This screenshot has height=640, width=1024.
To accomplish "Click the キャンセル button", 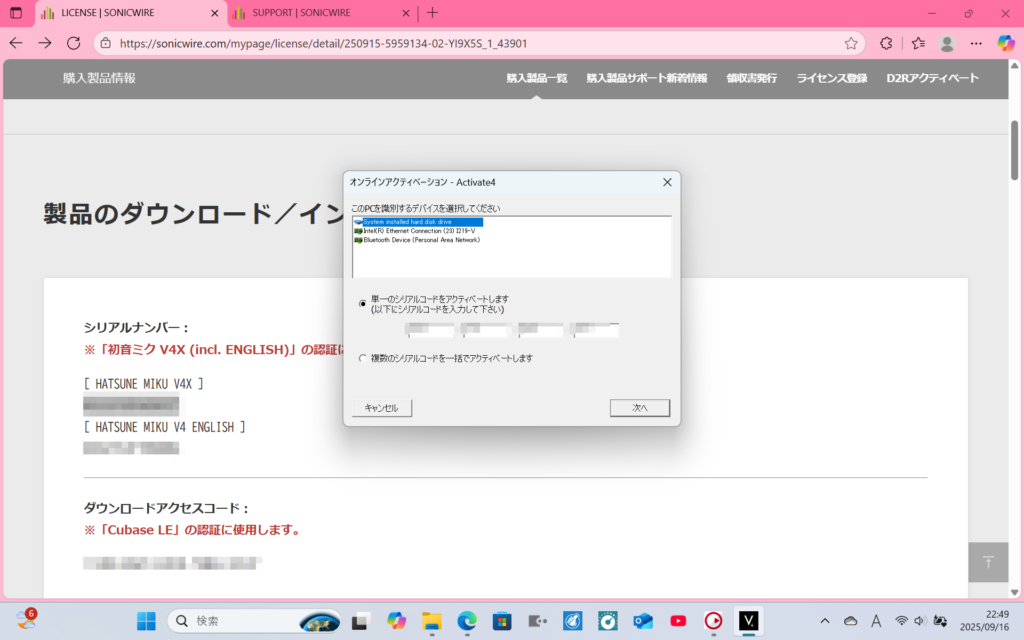I will coord(381,408).
